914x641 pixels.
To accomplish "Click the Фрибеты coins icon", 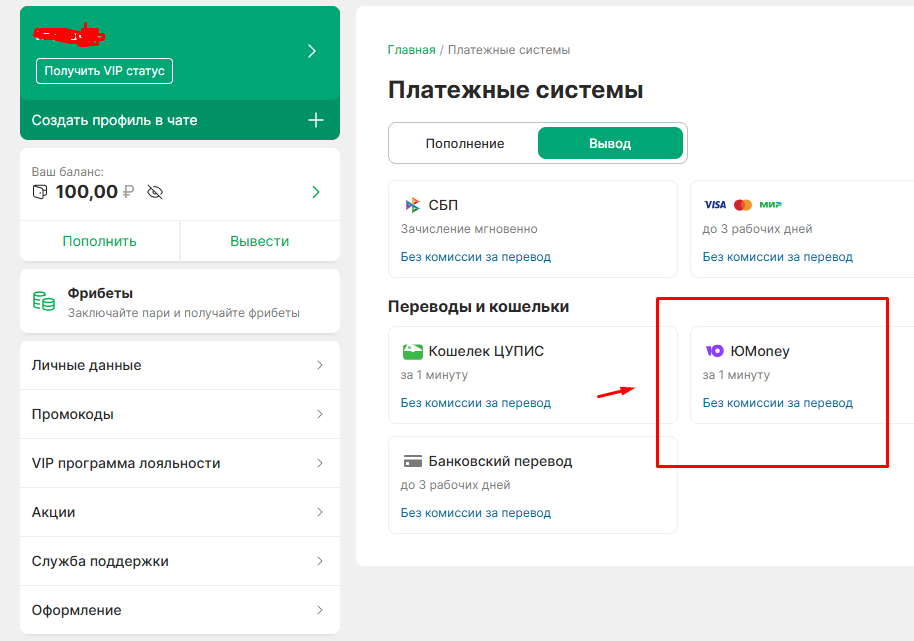I will 44,301.
